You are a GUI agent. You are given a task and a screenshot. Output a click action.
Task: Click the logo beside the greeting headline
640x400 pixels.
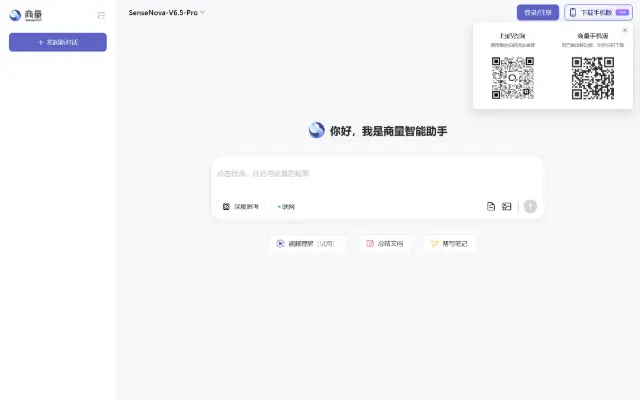316,130
